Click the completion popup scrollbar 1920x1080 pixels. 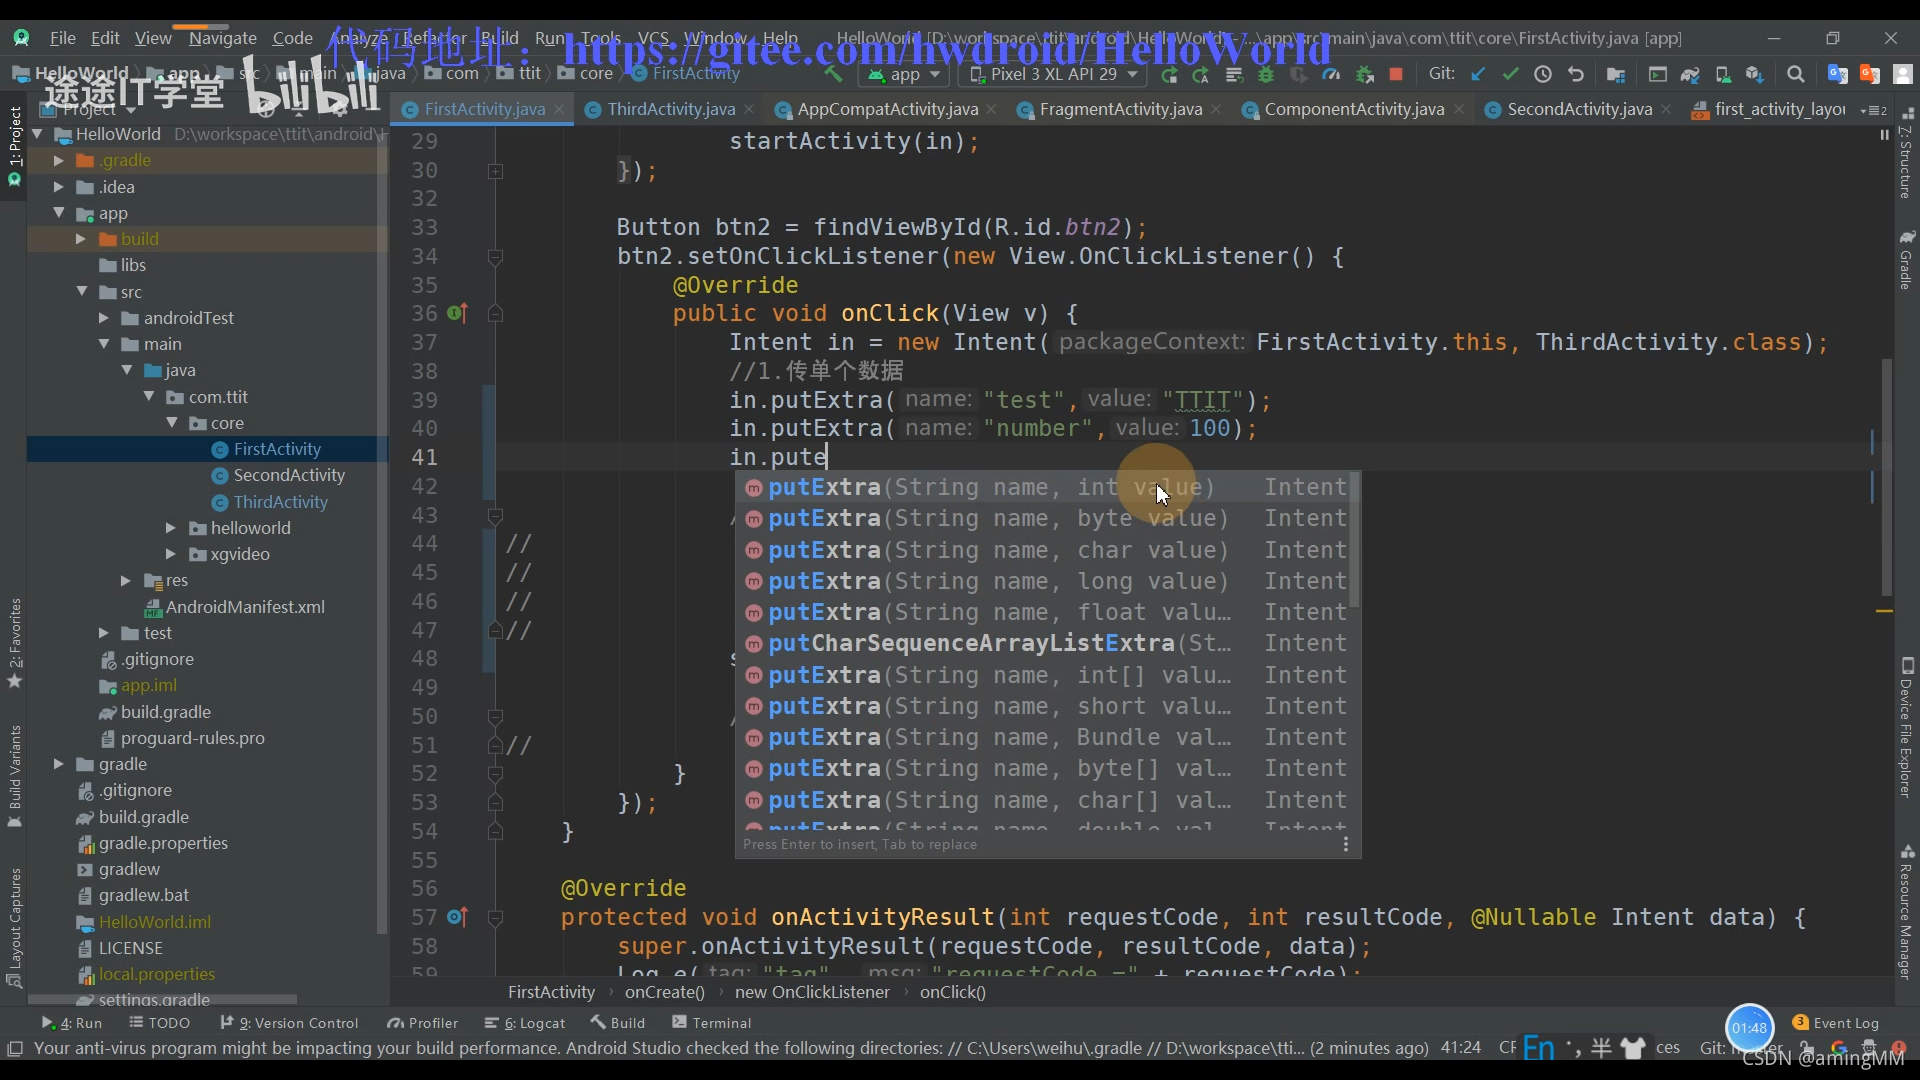pyautogui.click(x=1355, y=540)
